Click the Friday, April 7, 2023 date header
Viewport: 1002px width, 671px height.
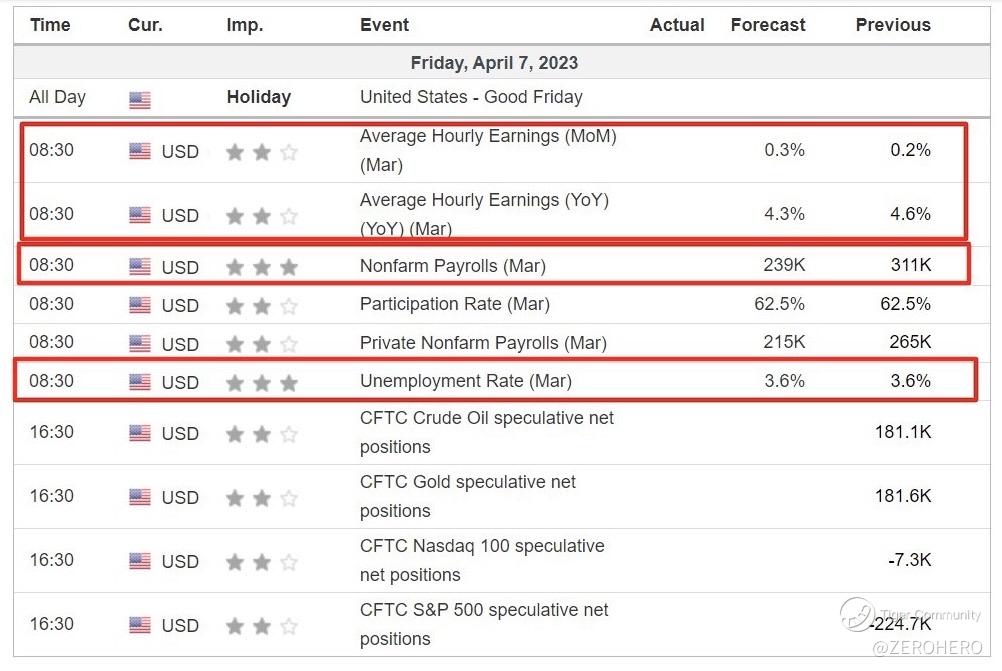point(494,63)
